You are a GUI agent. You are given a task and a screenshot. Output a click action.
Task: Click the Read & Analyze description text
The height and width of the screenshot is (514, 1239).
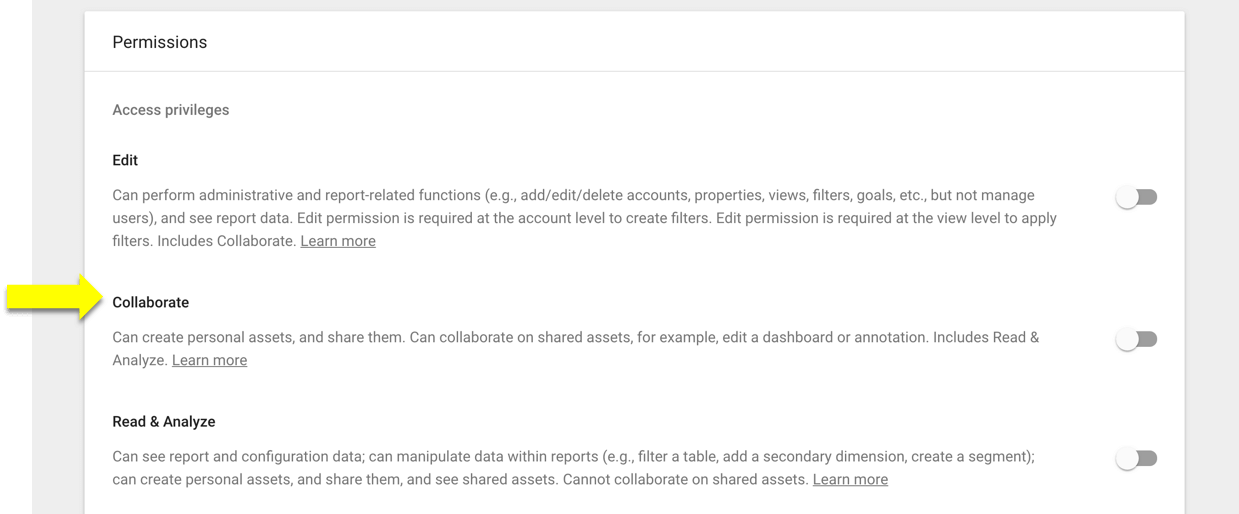pos(574,468)
